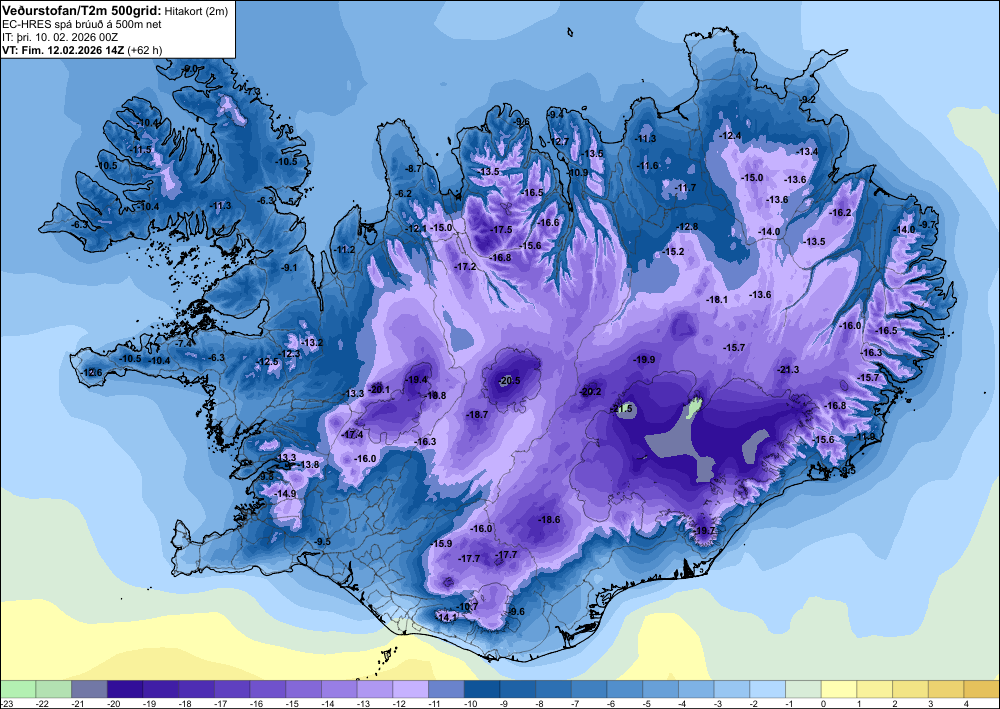Click the -20.2 temperature label

pos(591,391)
